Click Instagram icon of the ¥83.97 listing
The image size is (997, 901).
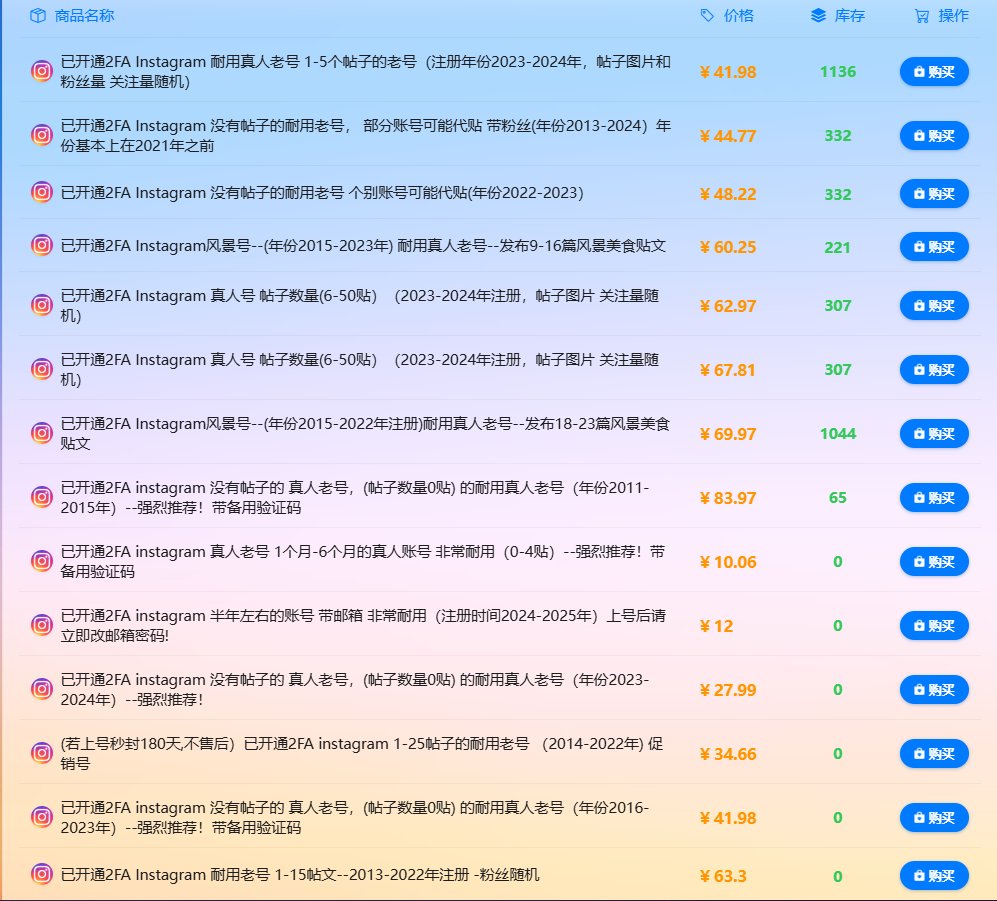[x=42, y=497]
